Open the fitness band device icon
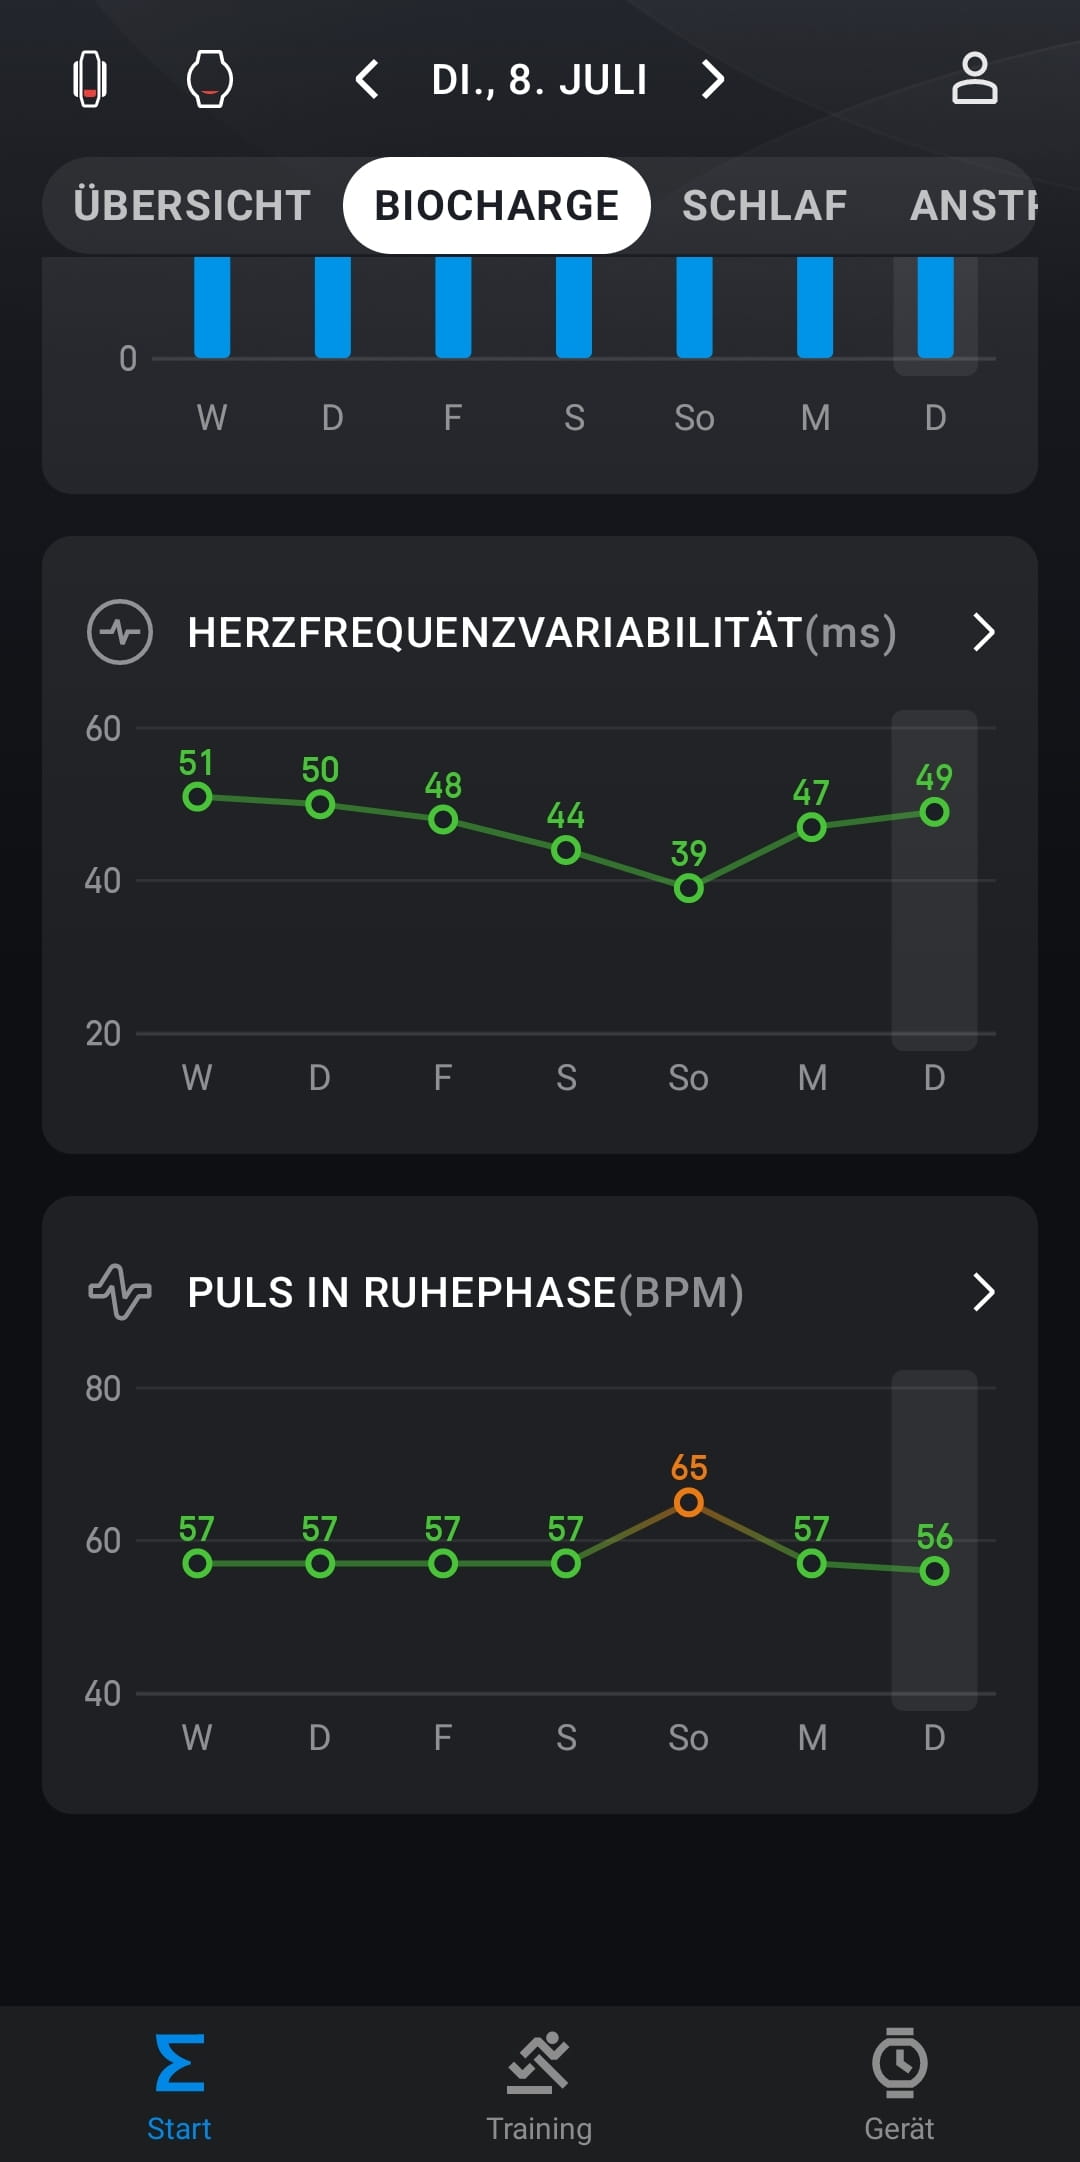The image size is (1080, 2162). click(90, 79)
